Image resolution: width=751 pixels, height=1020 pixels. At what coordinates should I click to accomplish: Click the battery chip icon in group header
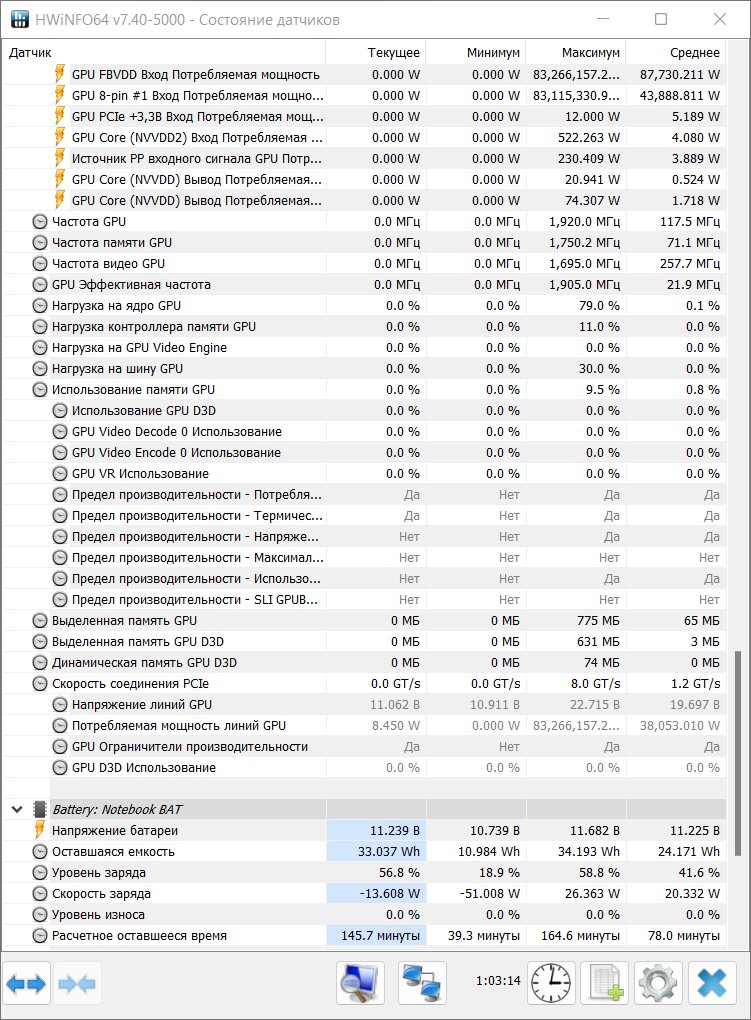40,809
